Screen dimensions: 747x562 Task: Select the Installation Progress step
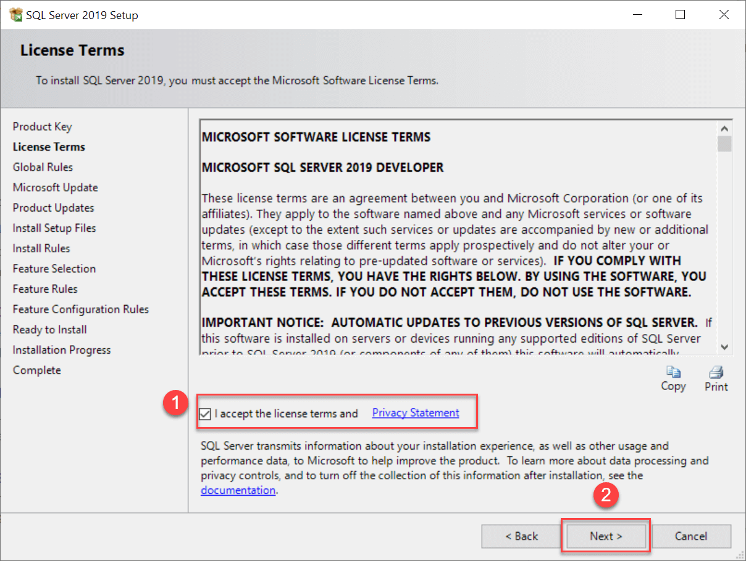[x=62, y=350]
